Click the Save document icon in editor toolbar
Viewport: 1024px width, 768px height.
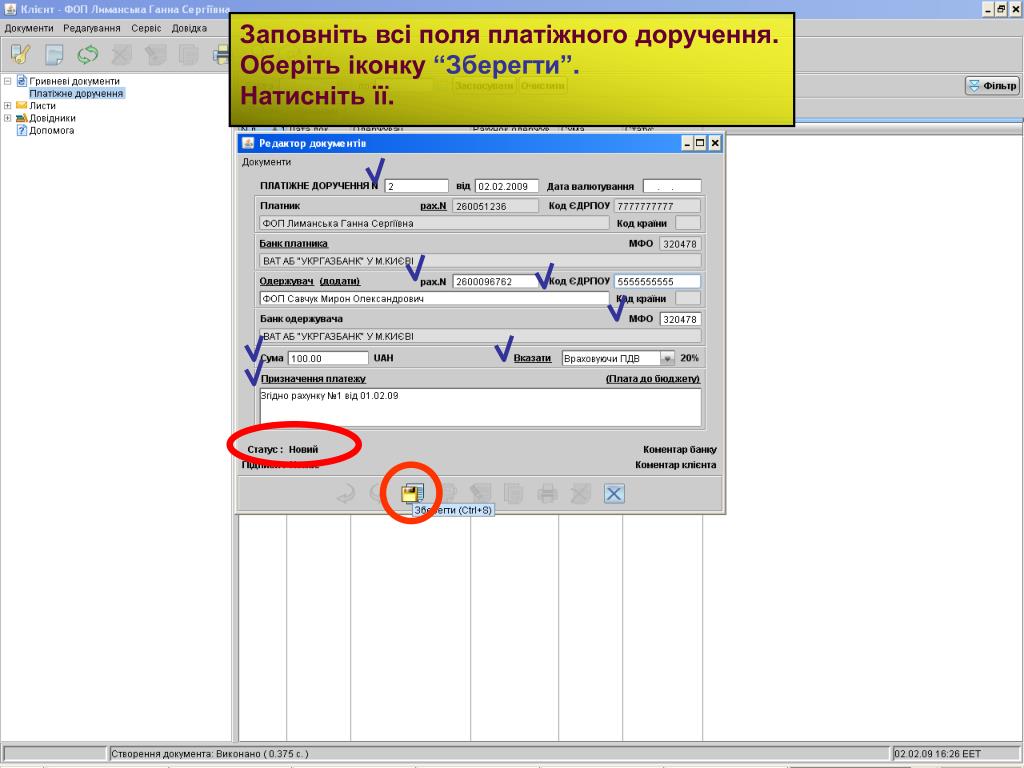pyautogui.click(x=411, y=493)
